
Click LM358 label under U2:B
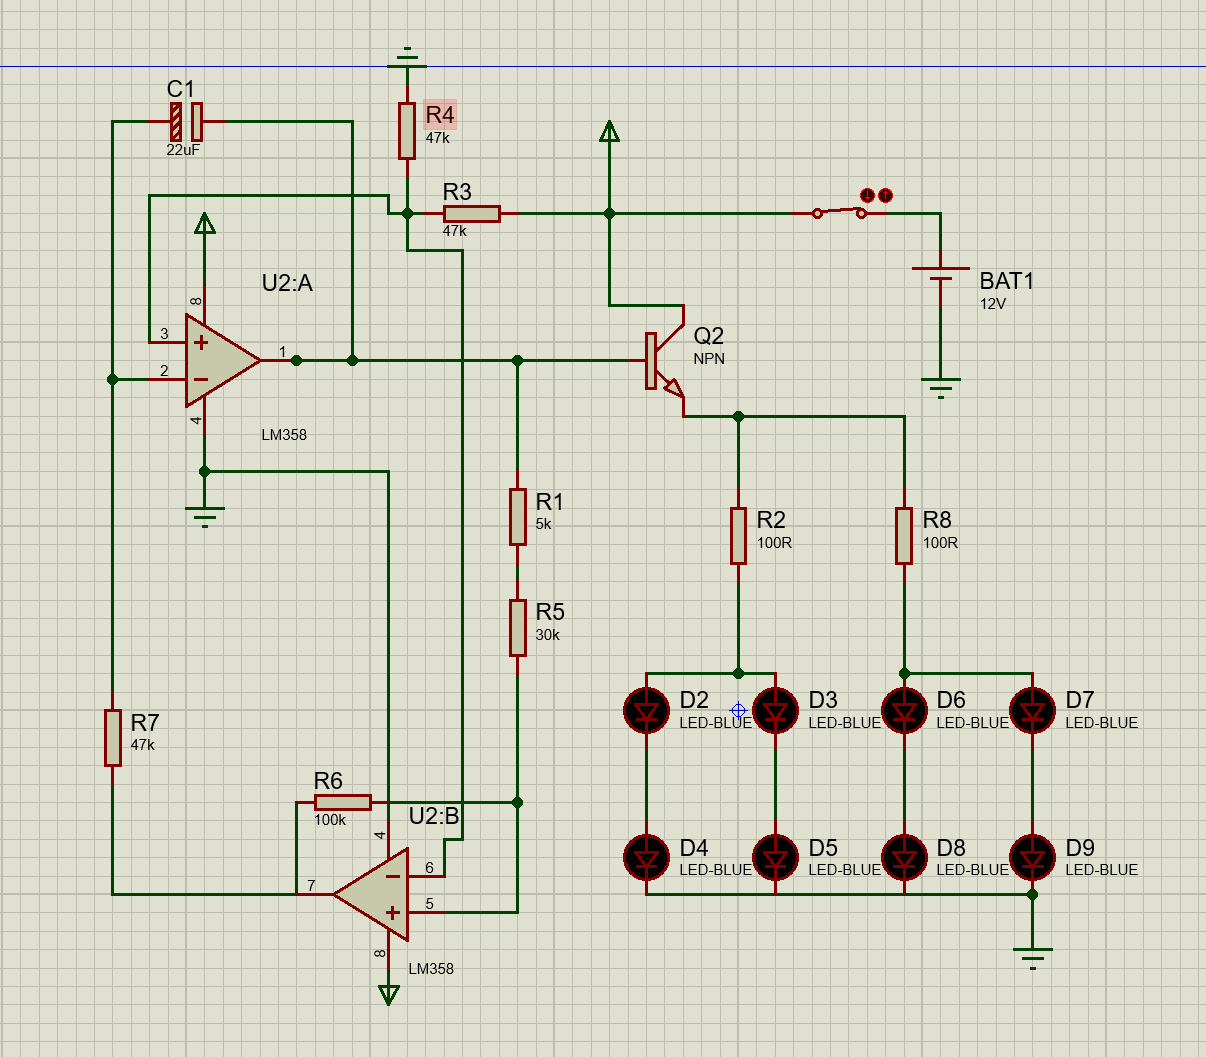coord(431,969)
